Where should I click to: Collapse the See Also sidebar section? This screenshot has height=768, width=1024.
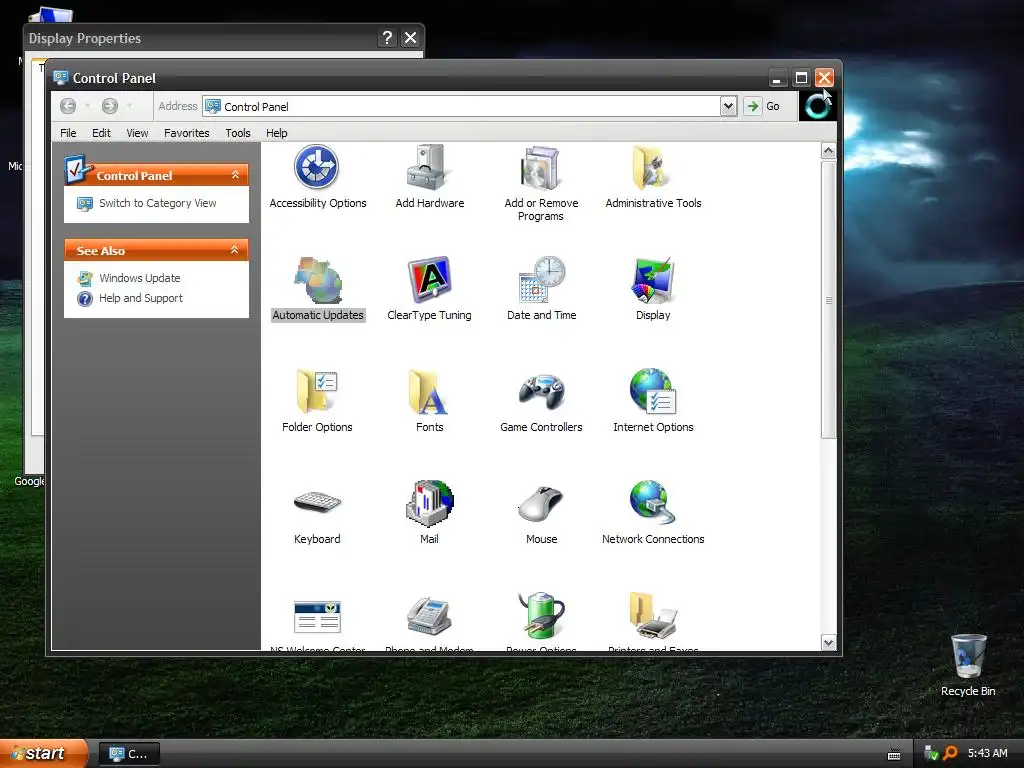pyautogui.click(x=235, y=250)
